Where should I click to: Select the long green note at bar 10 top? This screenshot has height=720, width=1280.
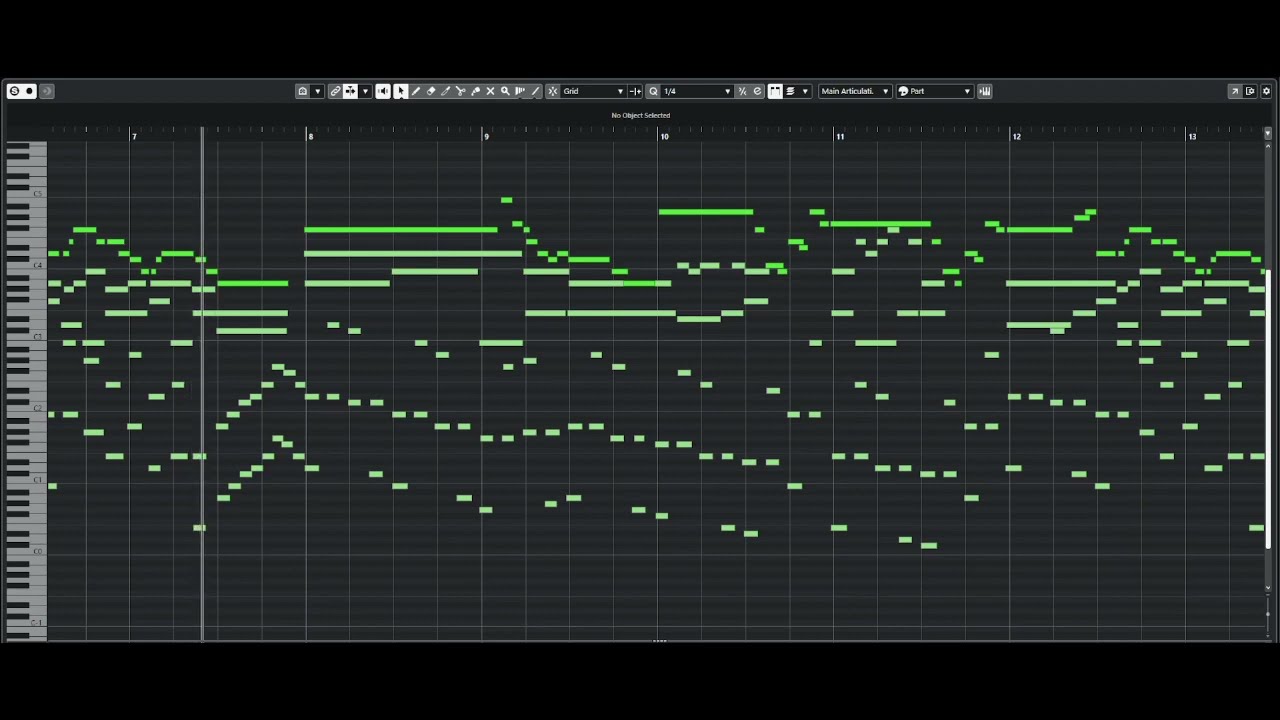point(706,212)
